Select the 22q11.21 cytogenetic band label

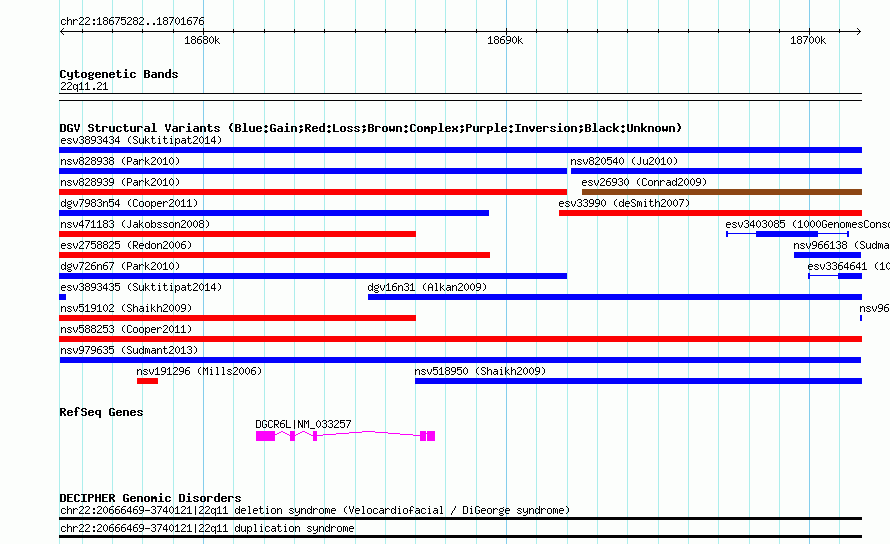point(84,86)
